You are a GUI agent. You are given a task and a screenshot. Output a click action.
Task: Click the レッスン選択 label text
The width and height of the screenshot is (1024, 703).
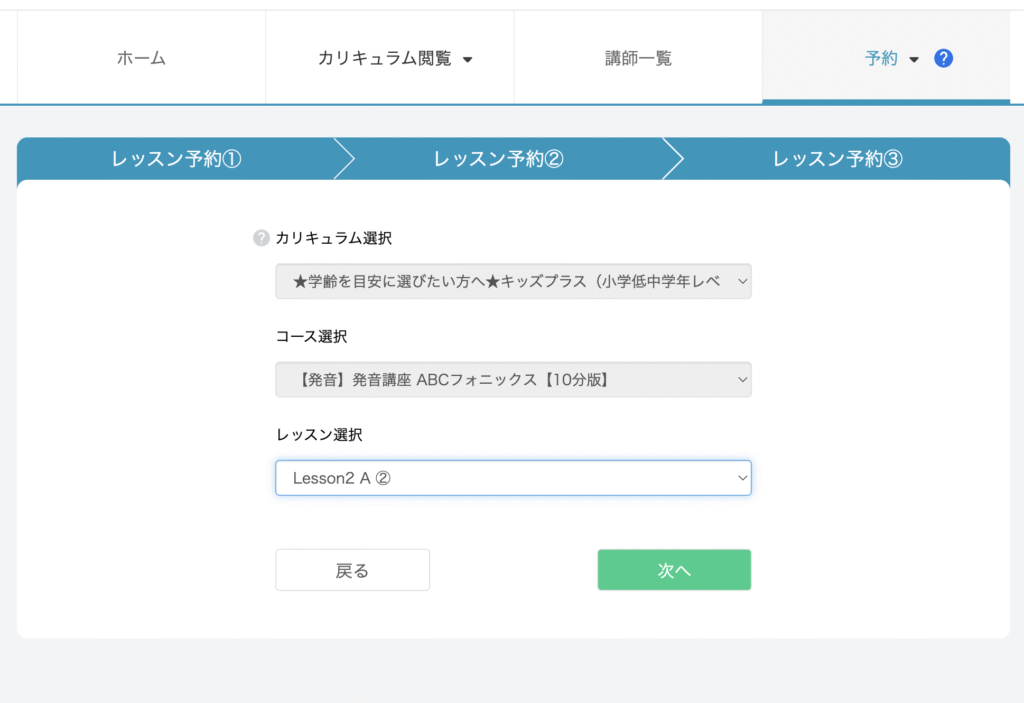coord(319,435)
